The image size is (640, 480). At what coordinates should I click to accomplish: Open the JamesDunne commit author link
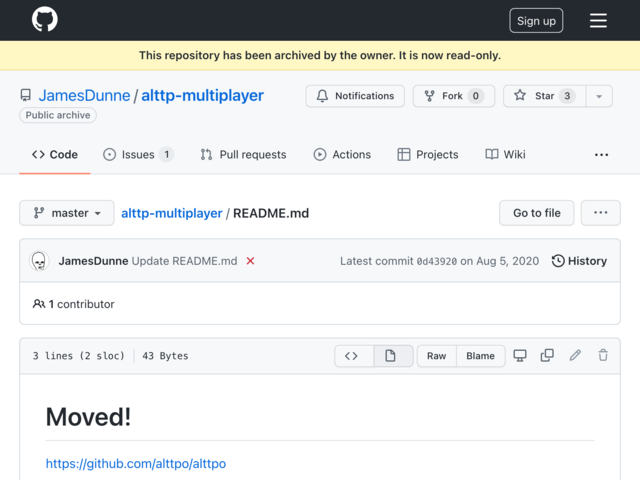tap(93, 261)
